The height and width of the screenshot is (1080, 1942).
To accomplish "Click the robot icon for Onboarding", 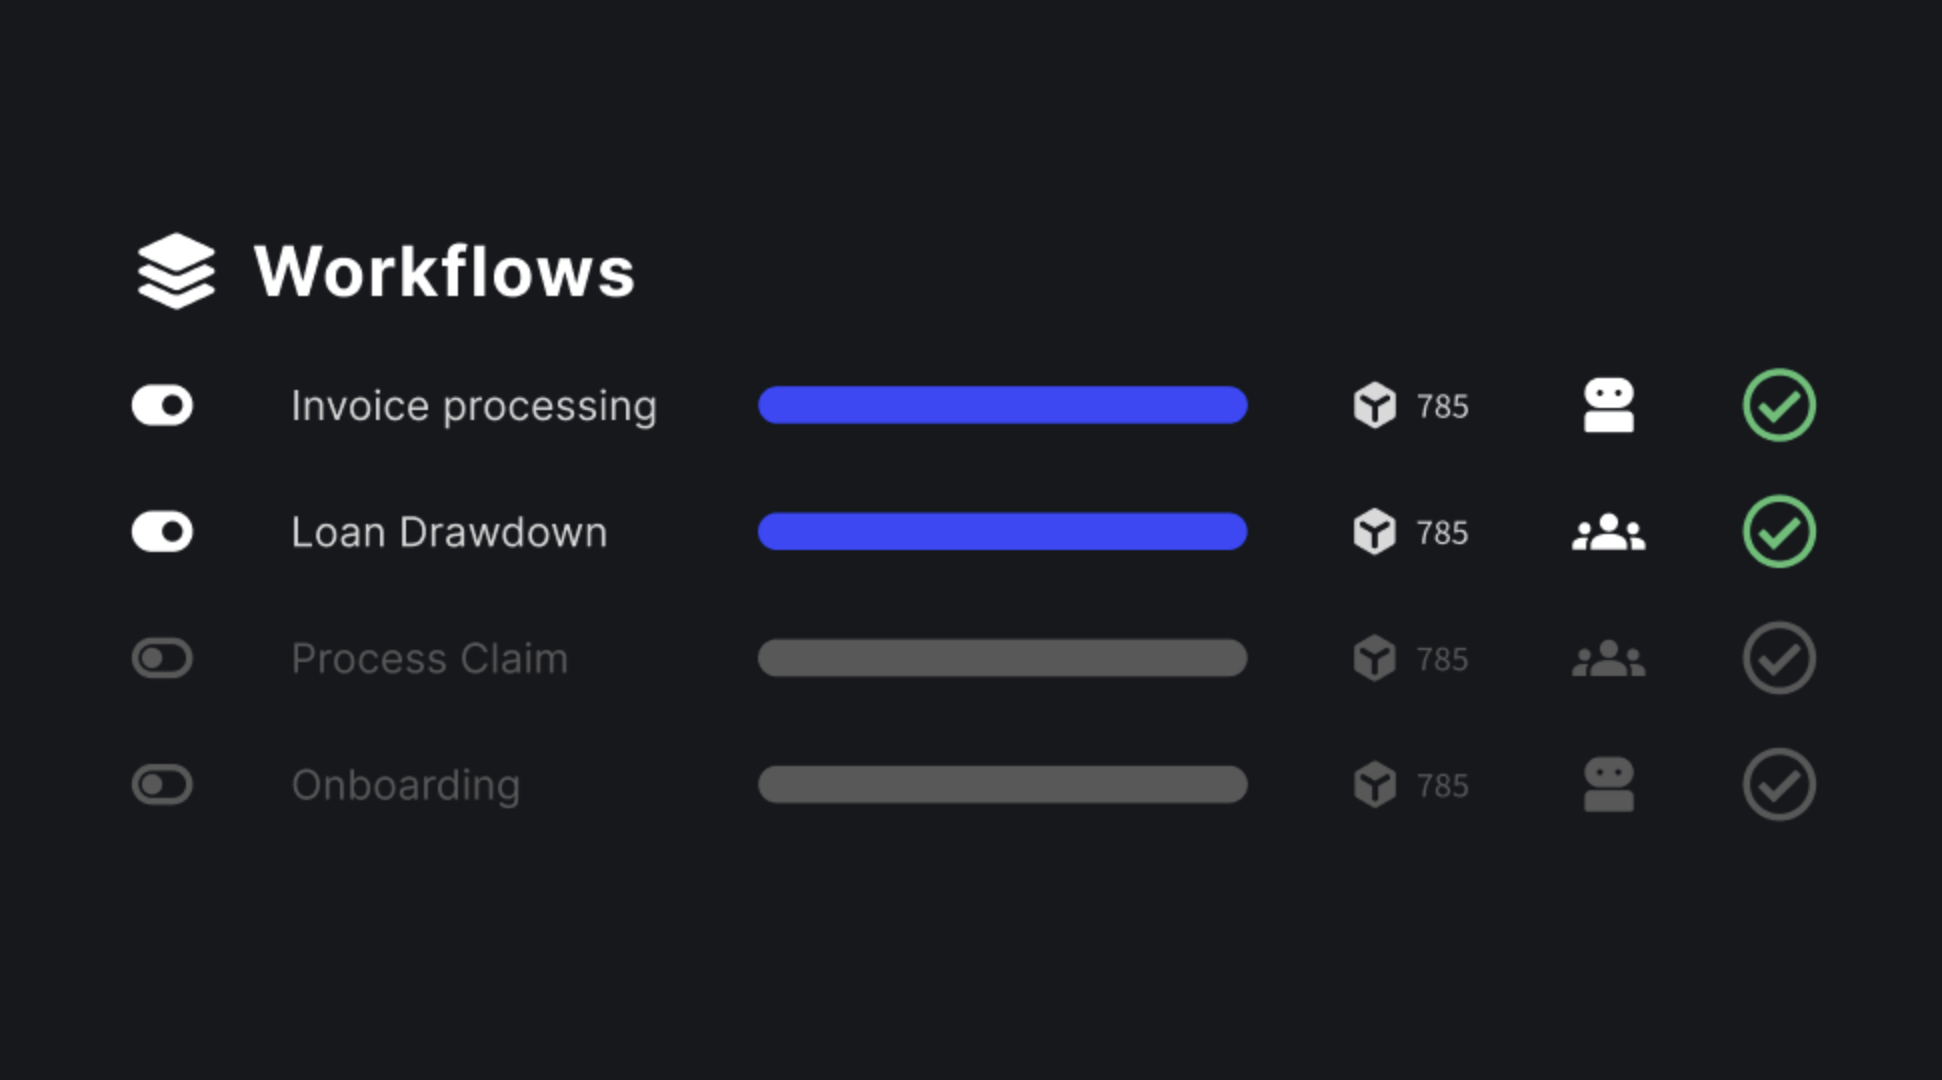I will click(1608, 785).
